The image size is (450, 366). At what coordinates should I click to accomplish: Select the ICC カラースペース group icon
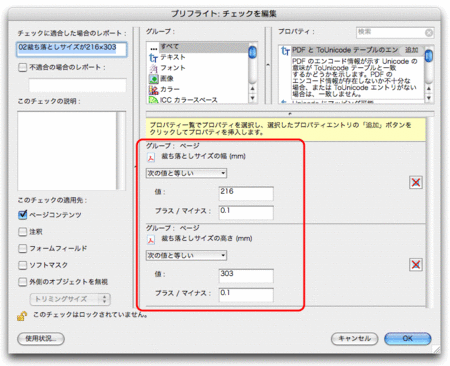pos(153,100)
